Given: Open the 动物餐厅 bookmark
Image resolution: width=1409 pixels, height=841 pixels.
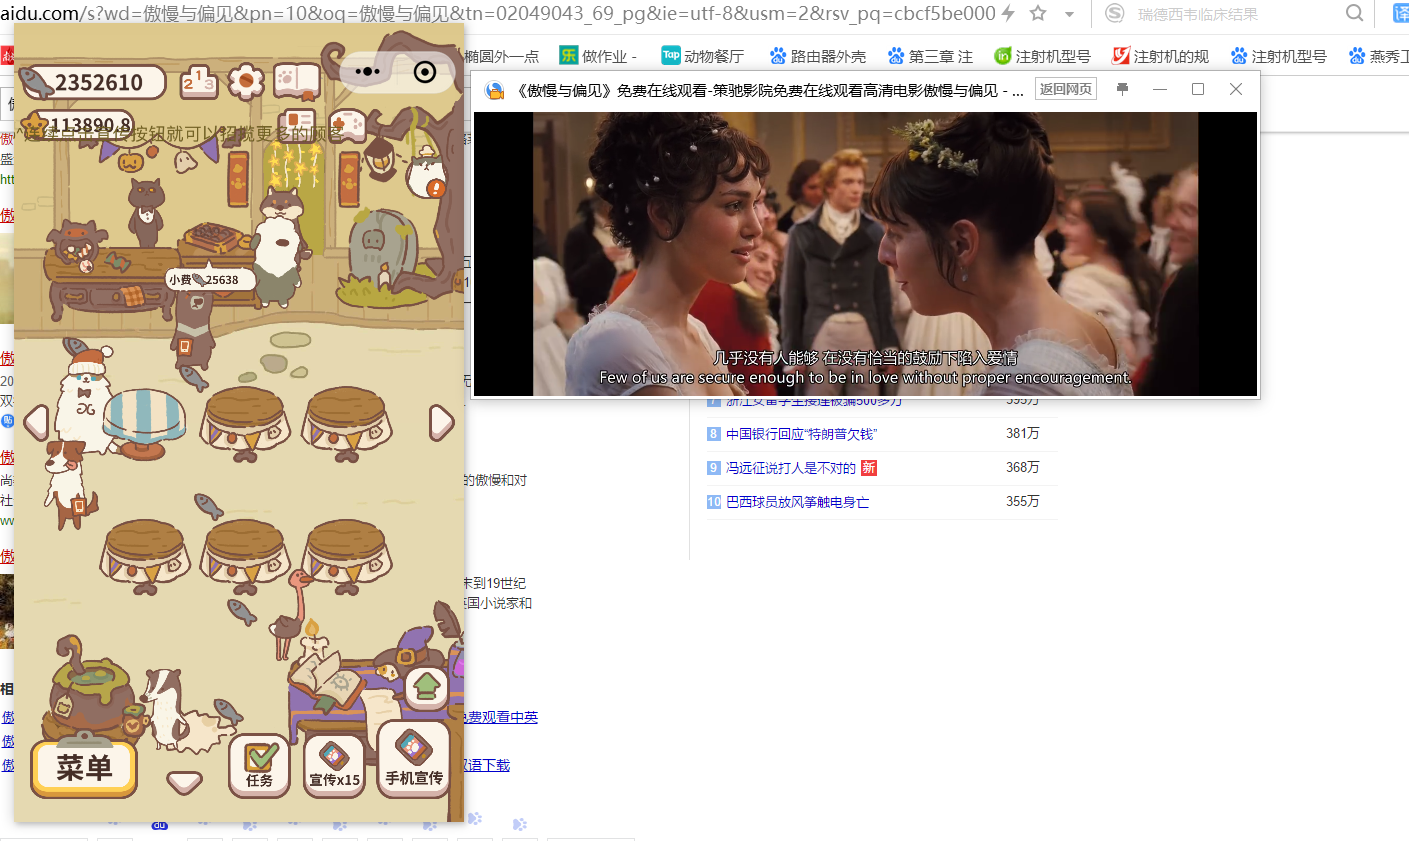Looking at the screenshot, I should (703, 56).
